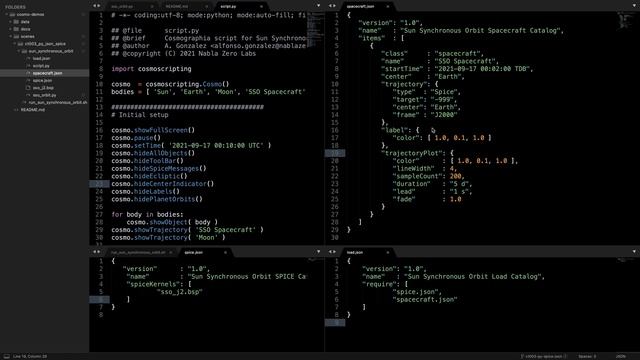Click on "sso_j2.bsp" string in spice.json
Image resolution: width=640 pixels, height=360 pixels.
(180, 292)
